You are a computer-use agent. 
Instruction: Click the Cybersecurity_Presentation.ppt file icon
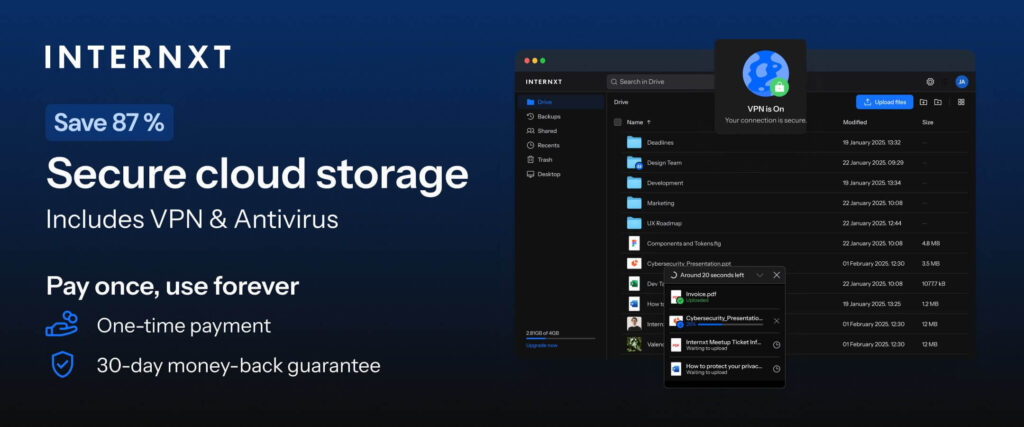633,263
